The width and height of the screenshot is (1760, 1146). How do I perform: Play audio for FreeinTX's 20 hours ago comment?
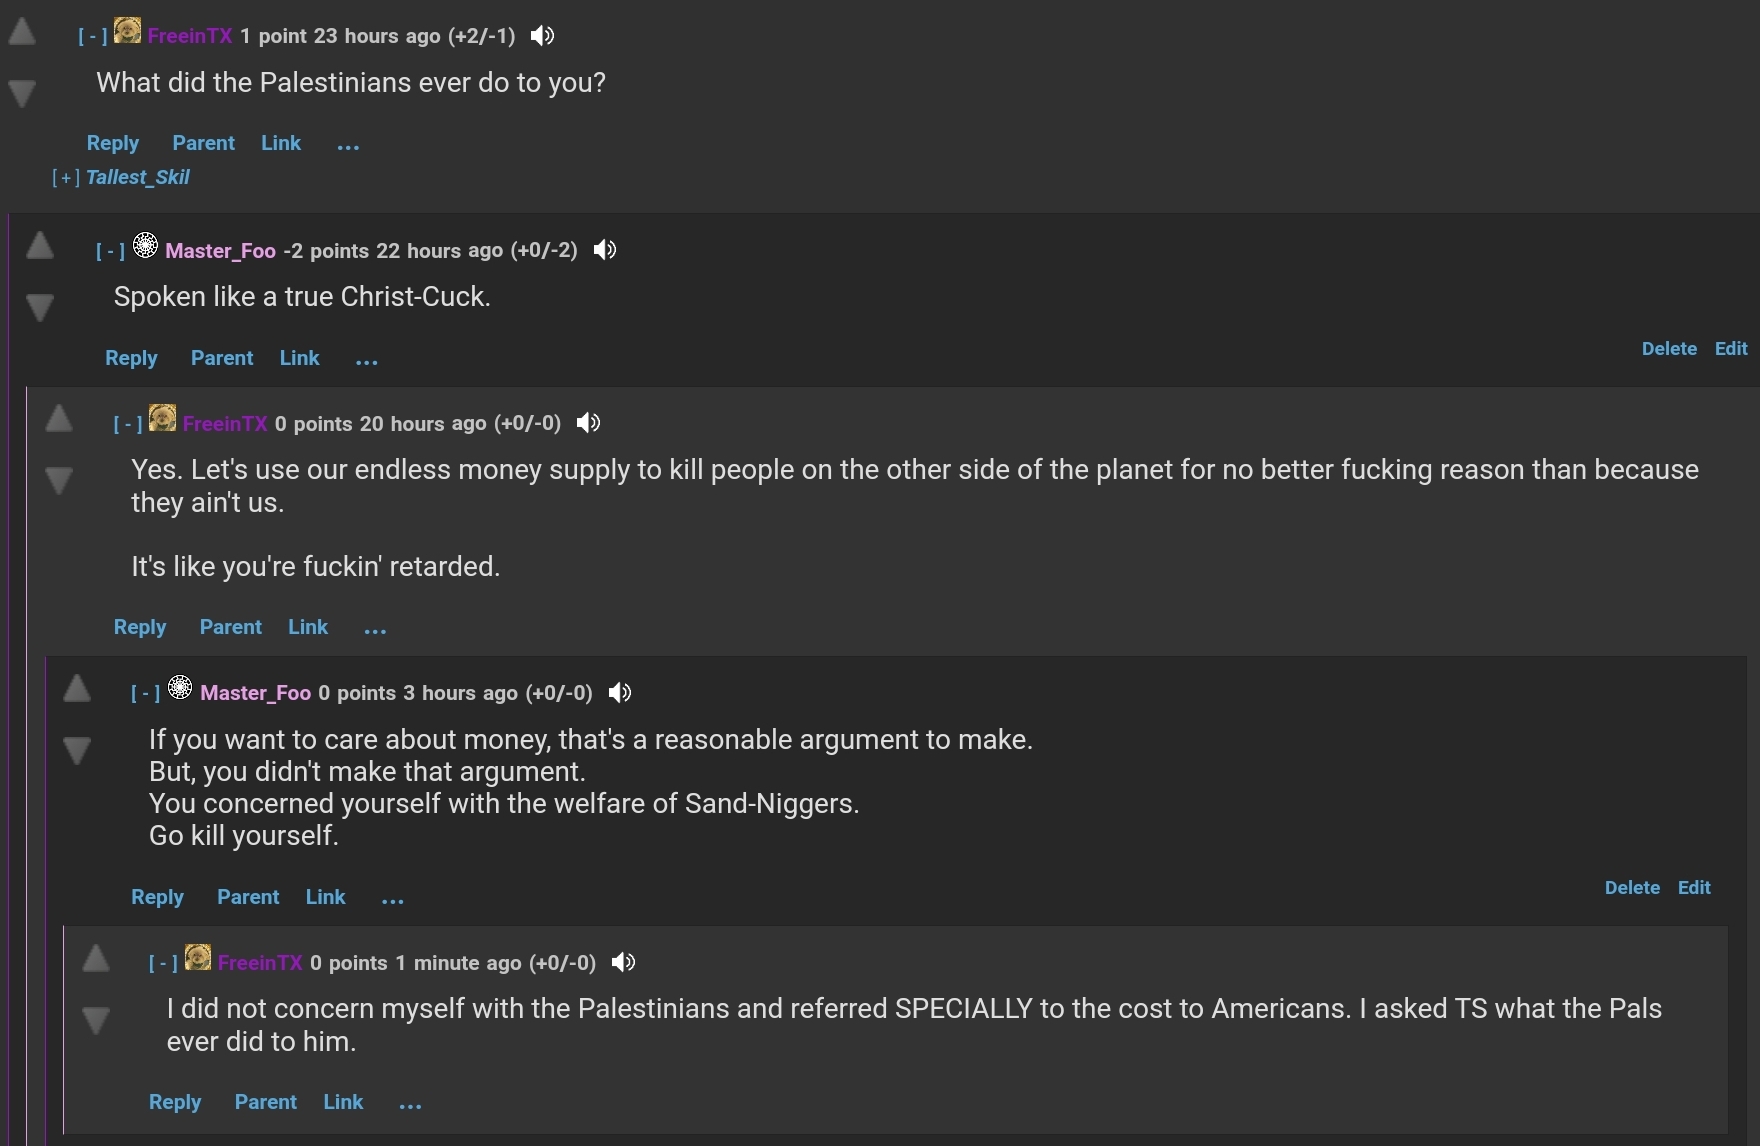(588, 423)
